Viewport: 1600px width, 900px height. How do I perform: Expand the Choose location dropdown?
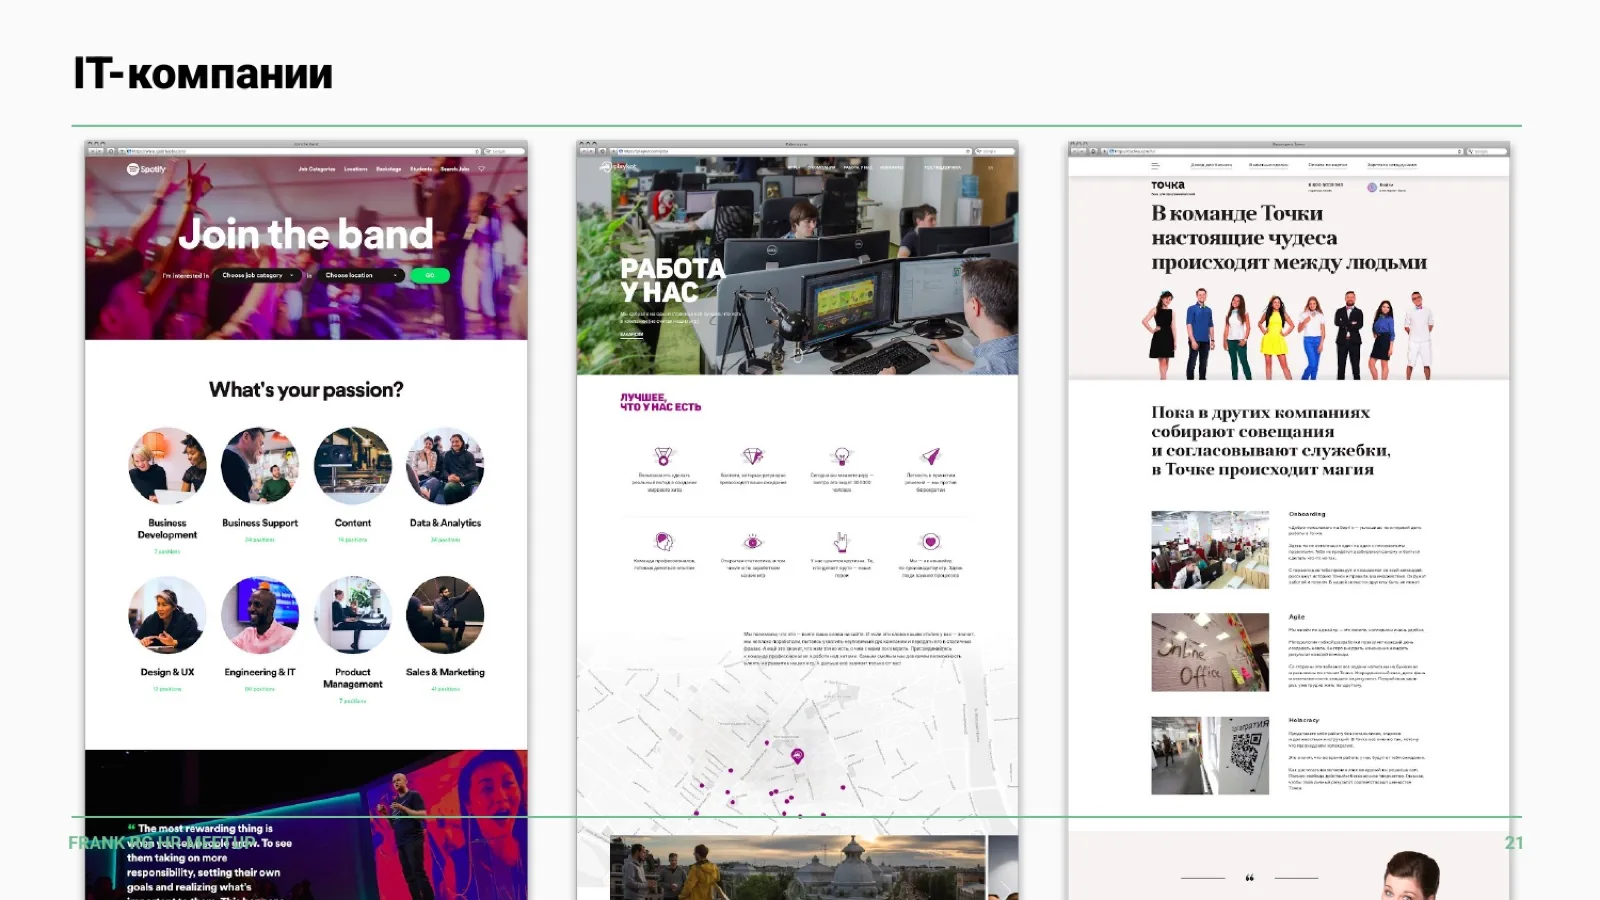click(361, 275)
